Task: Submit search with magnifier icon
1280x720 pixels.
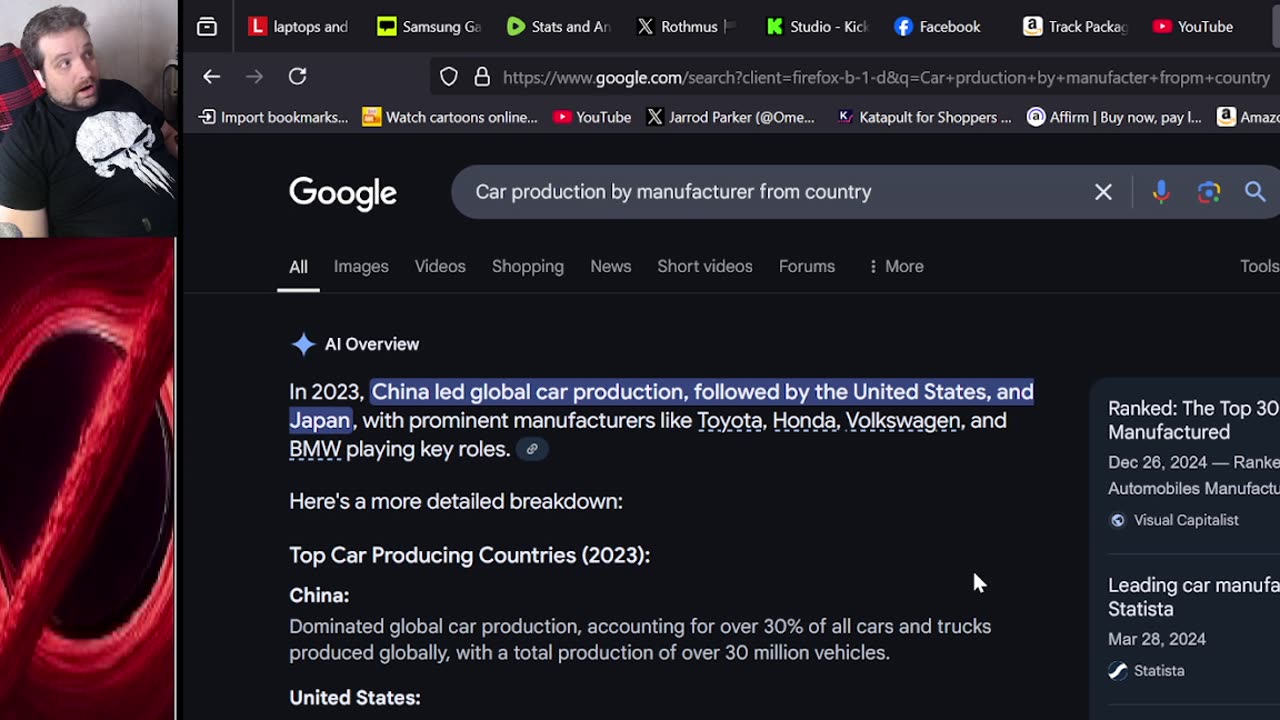Action: pyautogui.click(x=1255, y=192)
